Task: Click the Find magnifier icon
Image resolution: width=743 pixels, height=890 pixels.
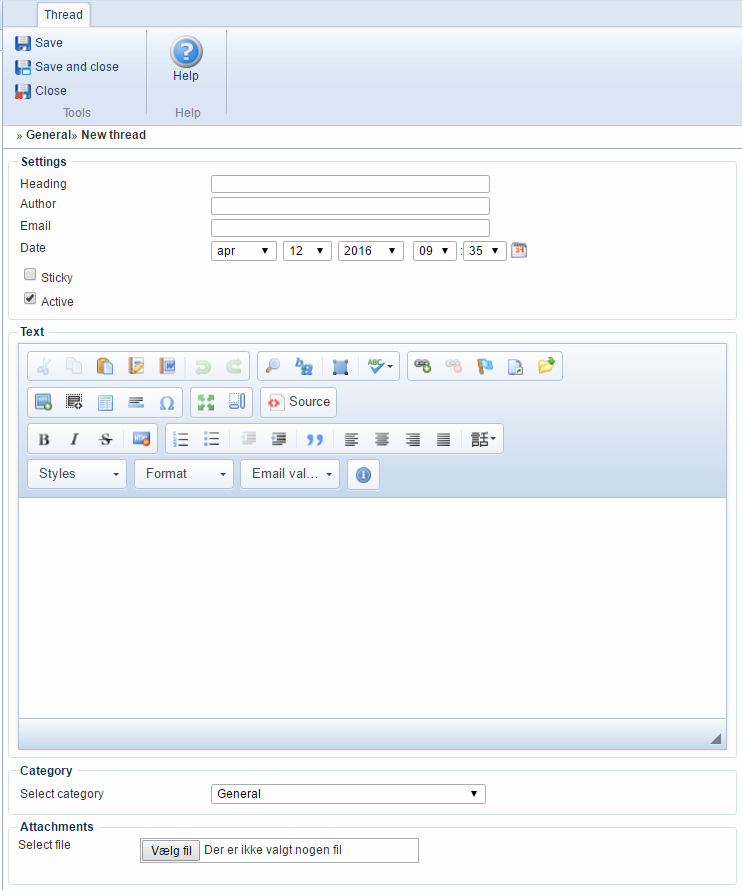Action: 273,367
